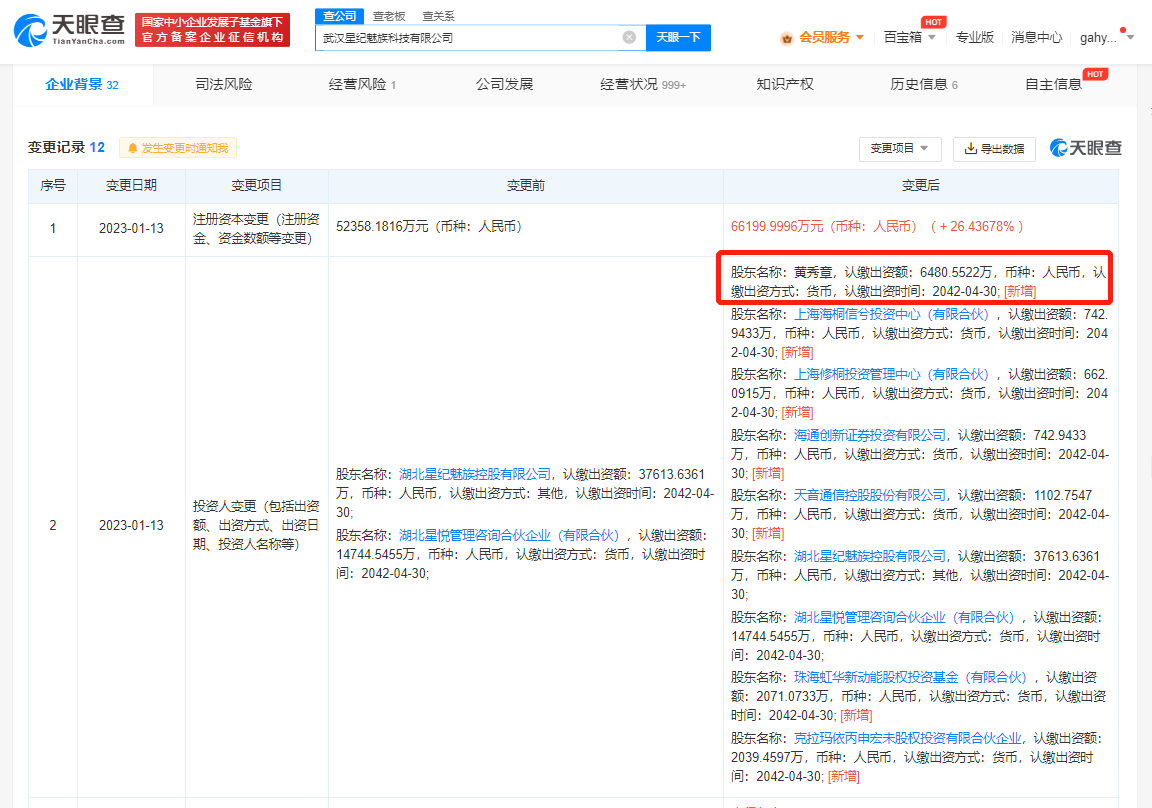Click the 天眼一下 search button
Image resolution: width=1152 pixels, height=808 pixels.
pyautogui.click(x=680, y=37)
